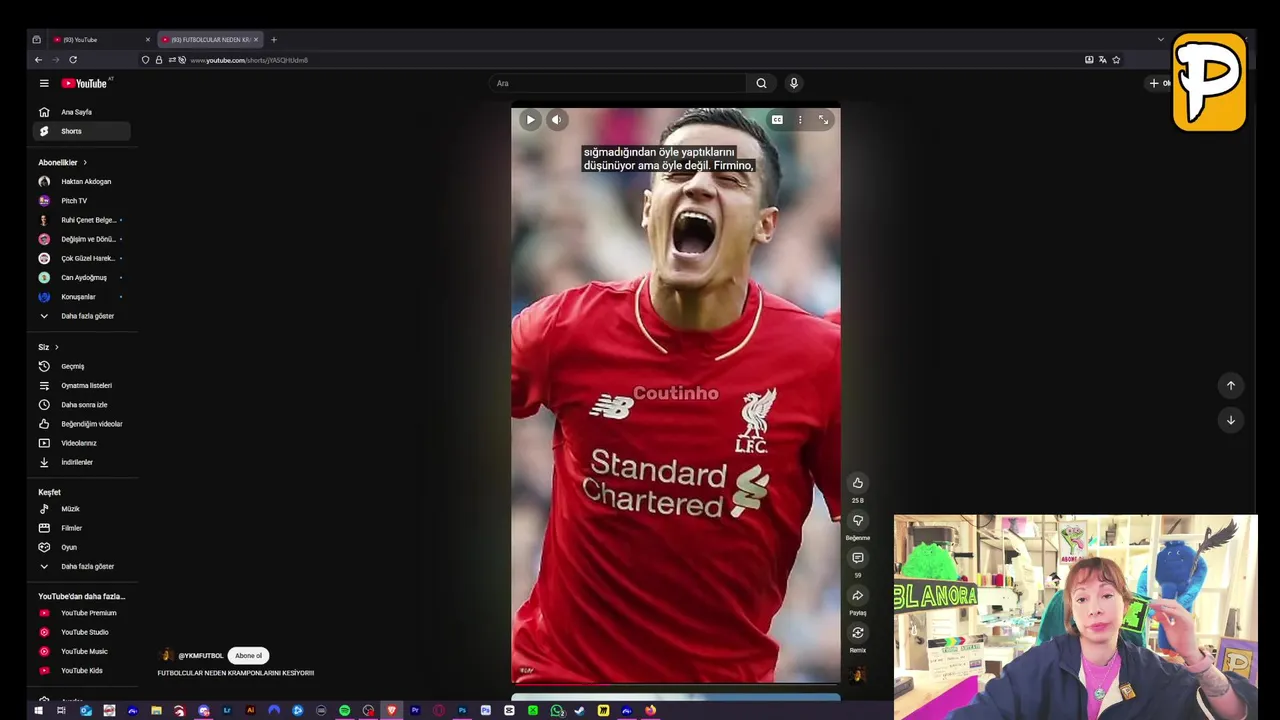Screen dimensions: 1280x720
Task: List all tabs dropdown arrow
Action: point(1160,40)
